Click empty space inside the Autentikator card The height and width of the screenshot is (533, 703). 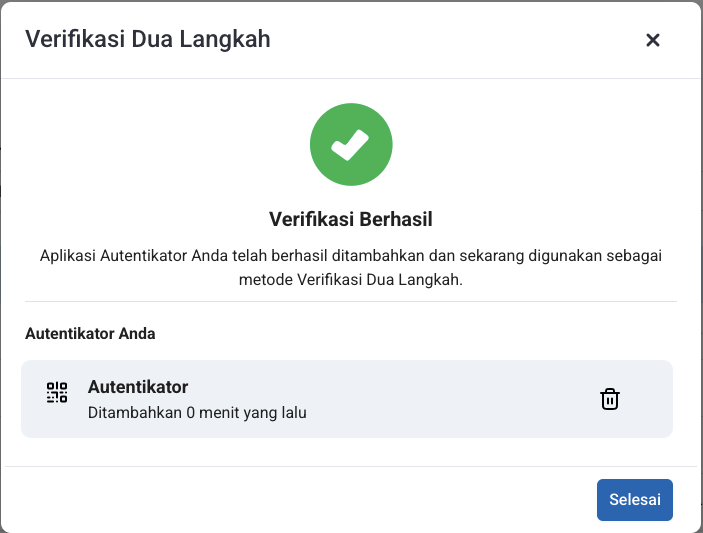pyautogui.click(x=450, y=399)
